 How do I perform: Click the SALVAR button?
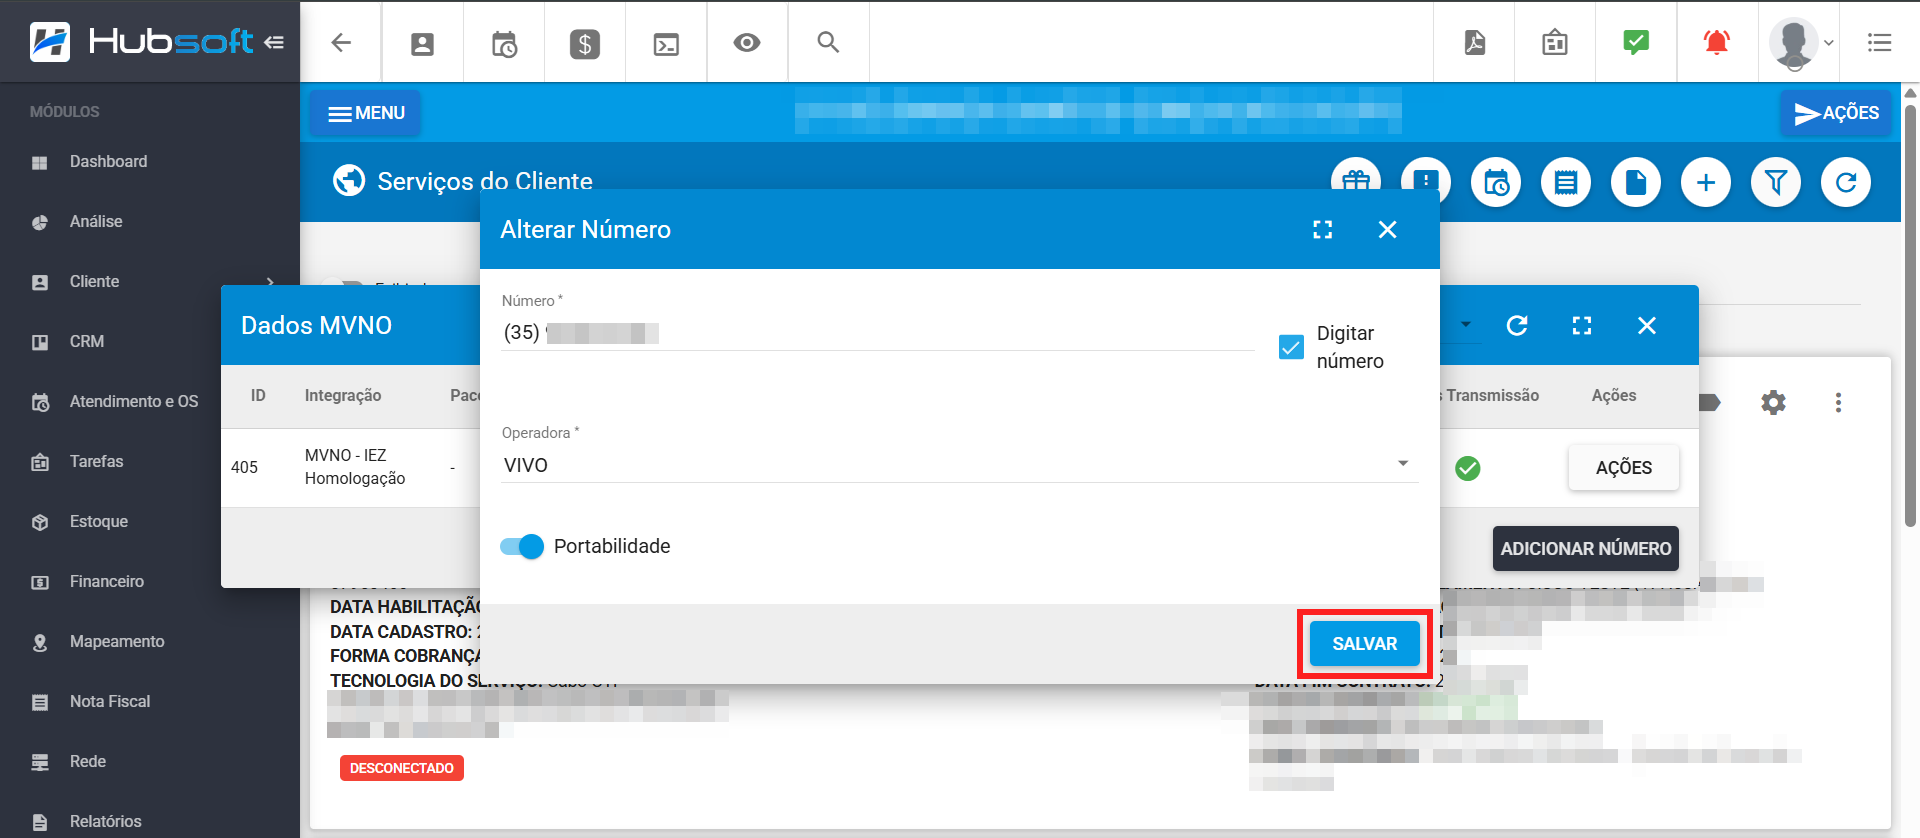click(1364, 644)
